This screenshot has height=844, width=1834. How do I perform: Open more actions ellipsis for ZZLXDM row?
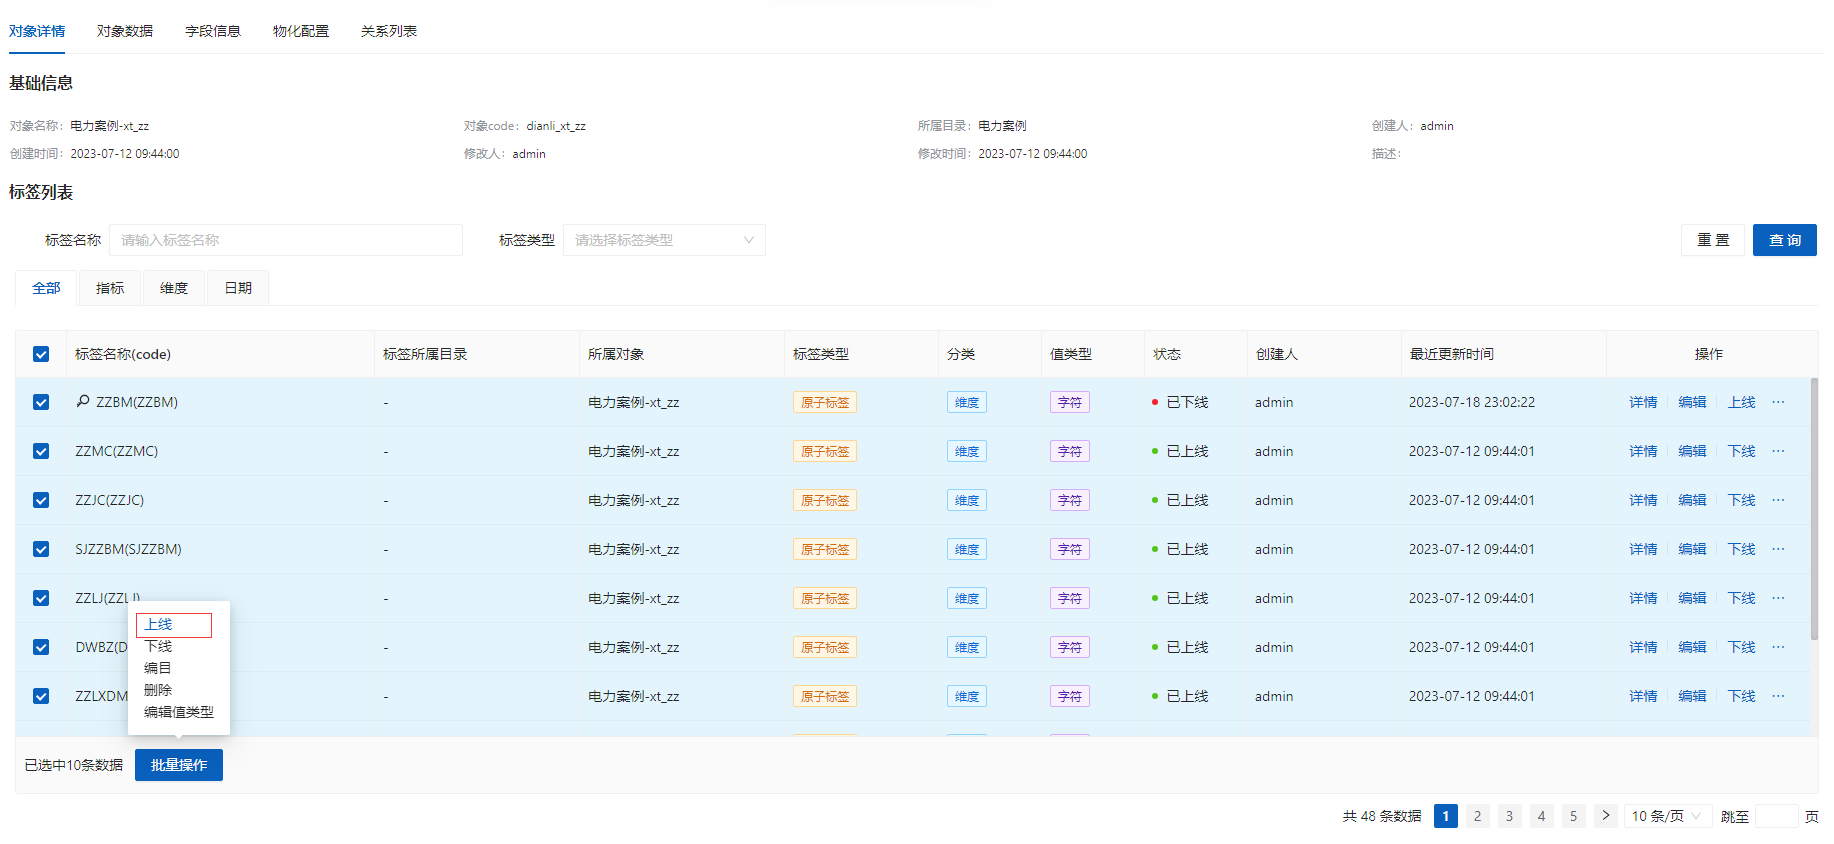1778,696
